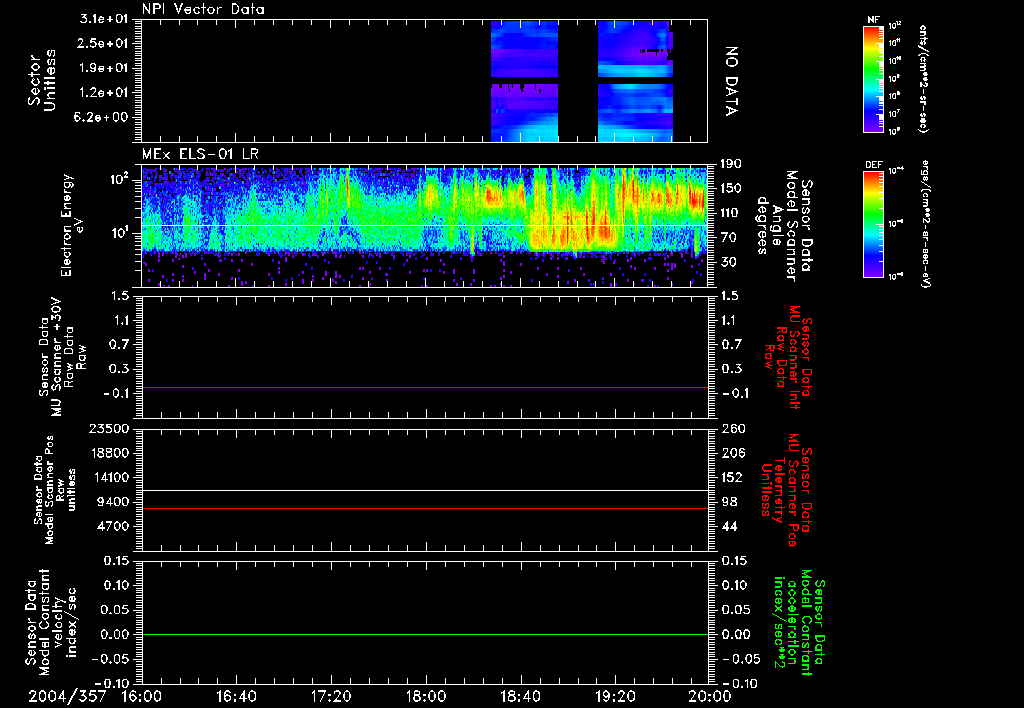The height and width of the screenshot is (708, 1024).
Task: Click the 190 degrees angle tick label
Action: tap(731, 164)
